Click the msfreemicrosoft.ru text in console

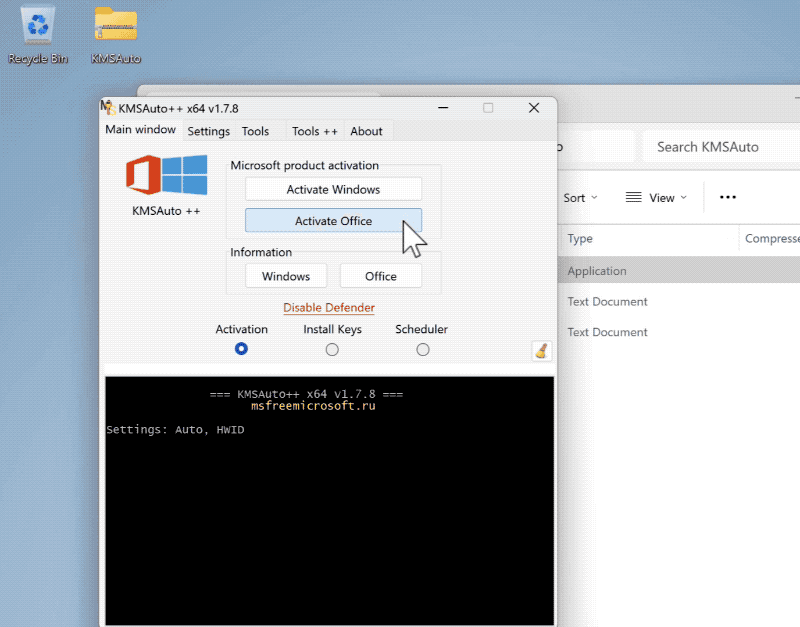pos(313,406)
